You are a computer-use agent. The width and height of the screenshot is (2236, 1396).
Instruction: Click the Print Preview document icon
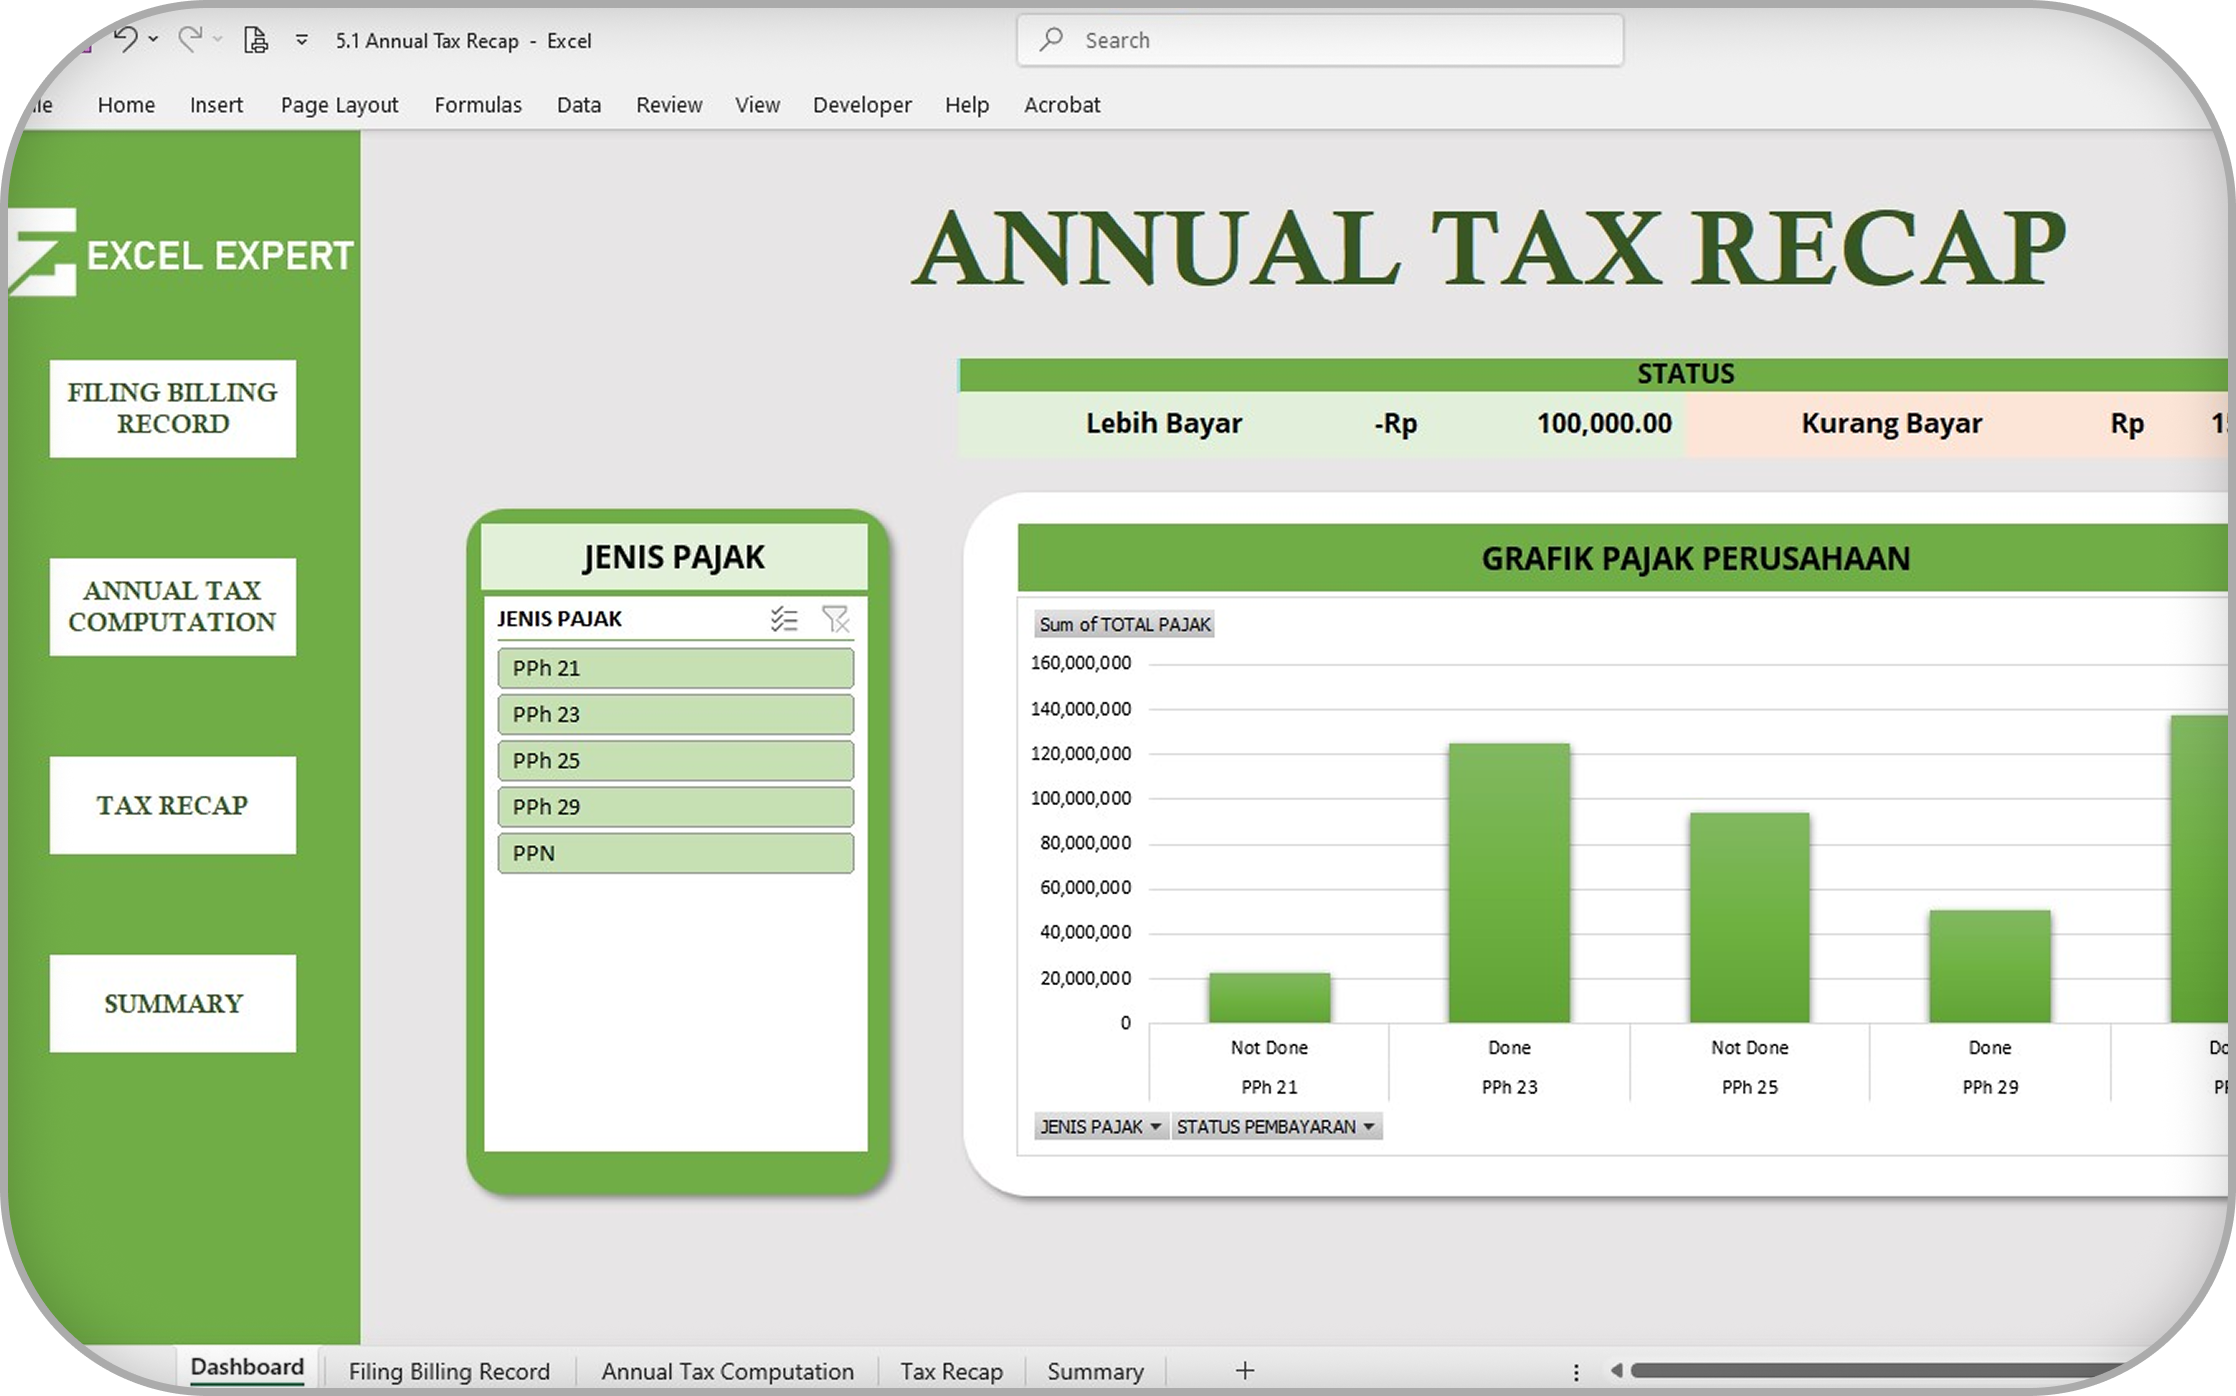[x=256, y=40]
